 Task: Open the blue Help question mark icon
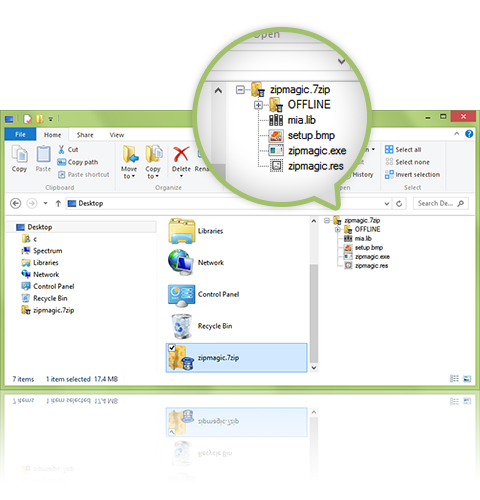[x=469, y=134]
